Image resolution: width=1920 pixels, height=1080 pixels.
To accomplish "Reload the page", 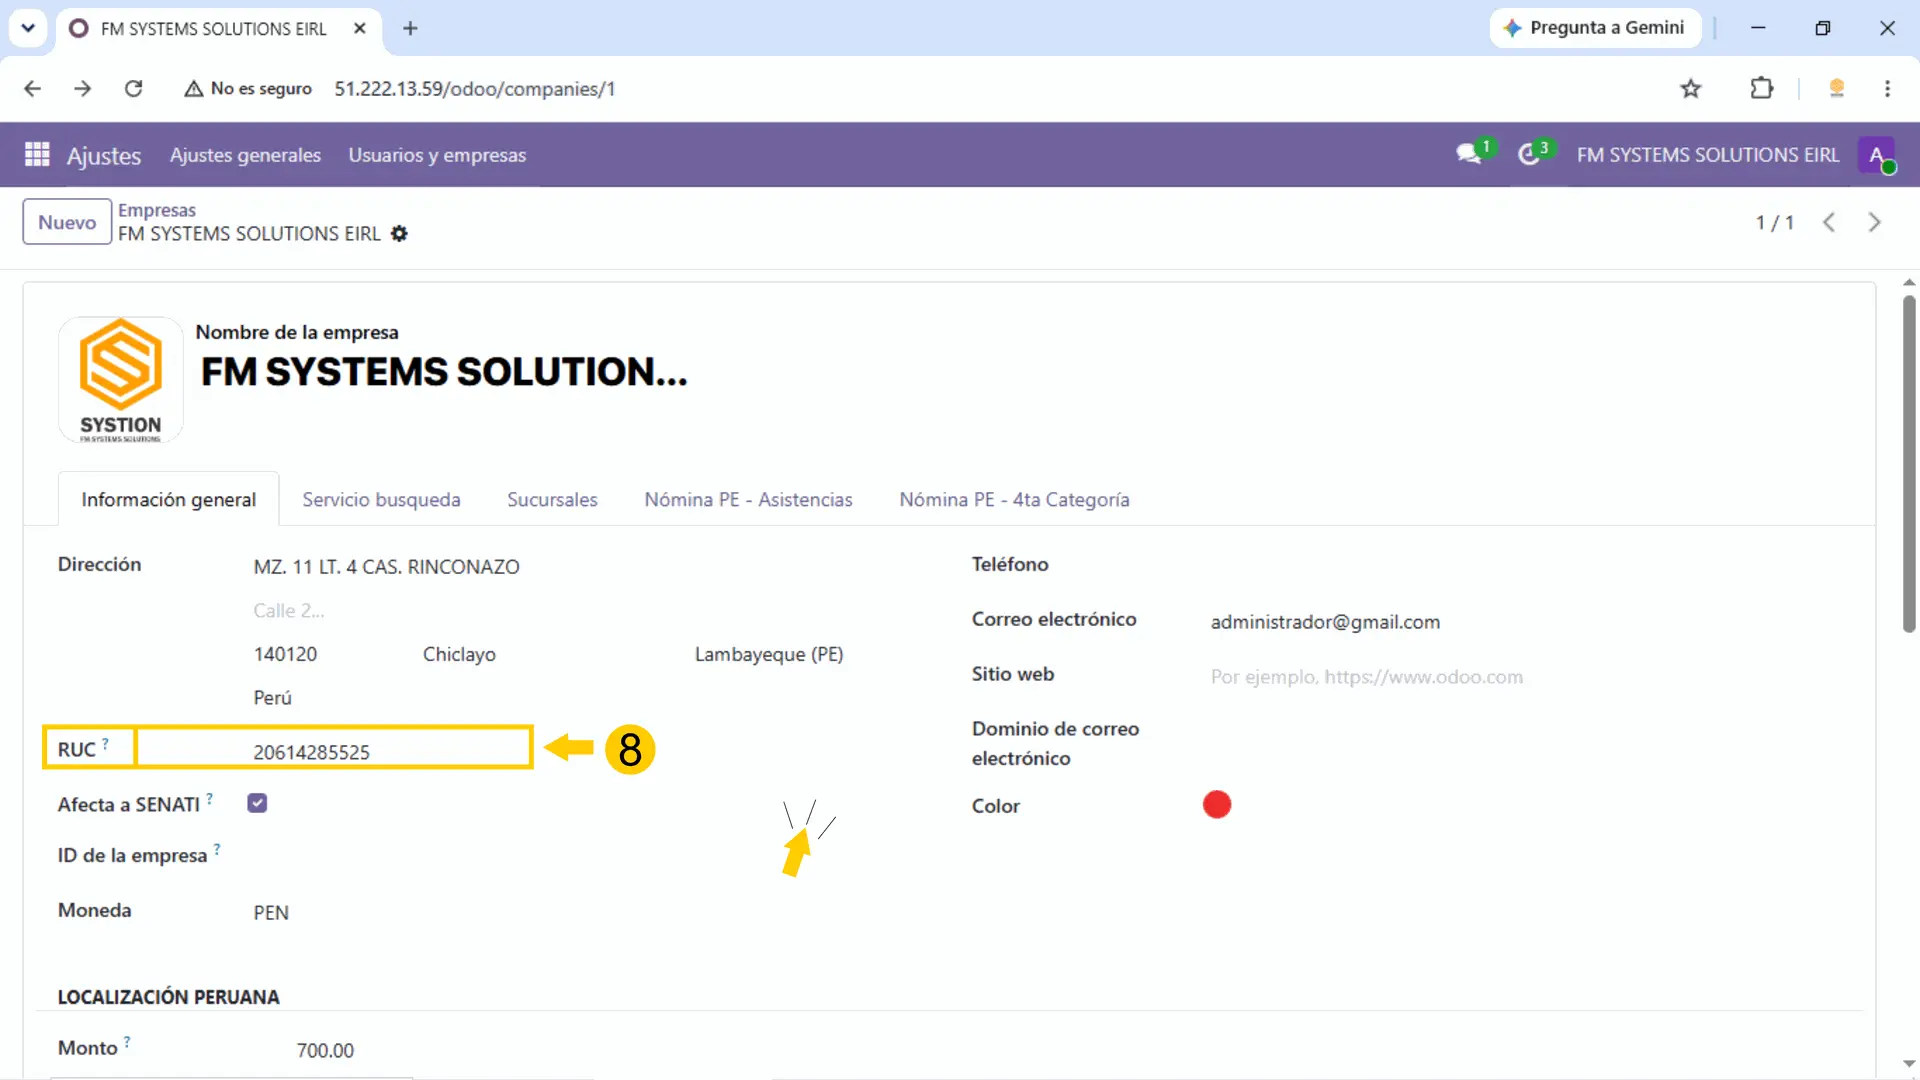I will (x=133, y=89).
